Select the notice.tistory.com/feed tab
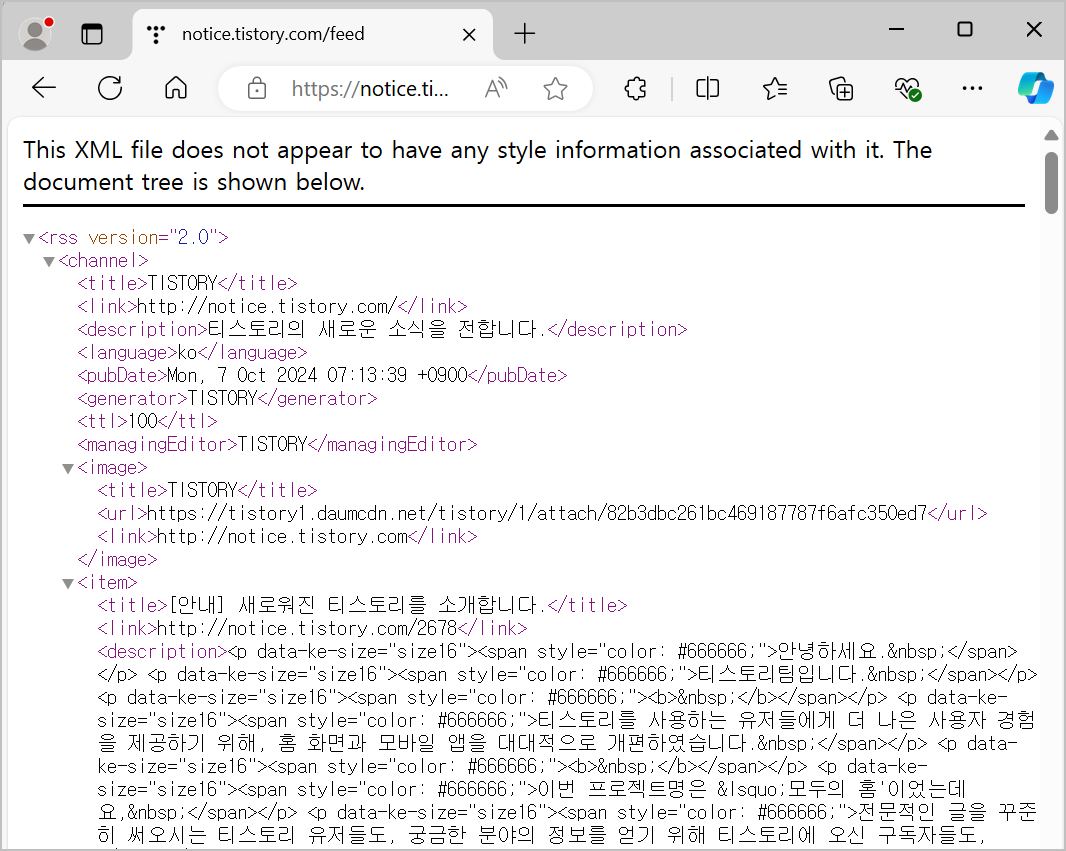The image size is (1066, 851). coord(312,34)
